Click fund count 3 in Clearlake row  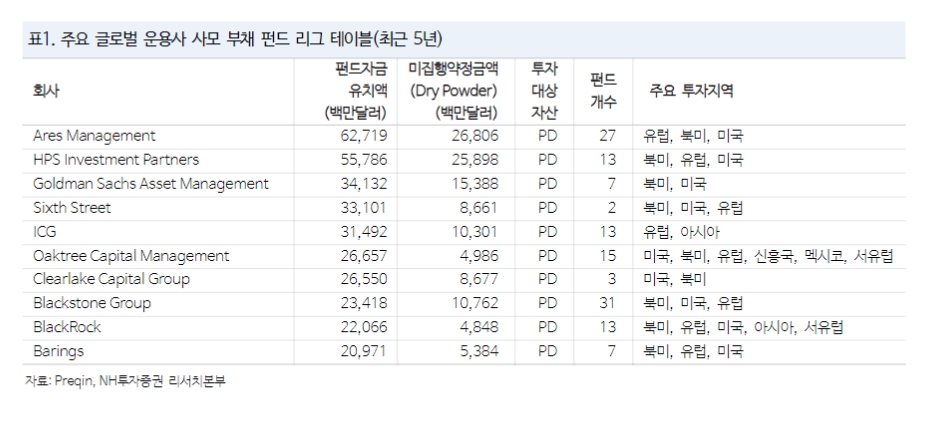(x=612, y=279)
